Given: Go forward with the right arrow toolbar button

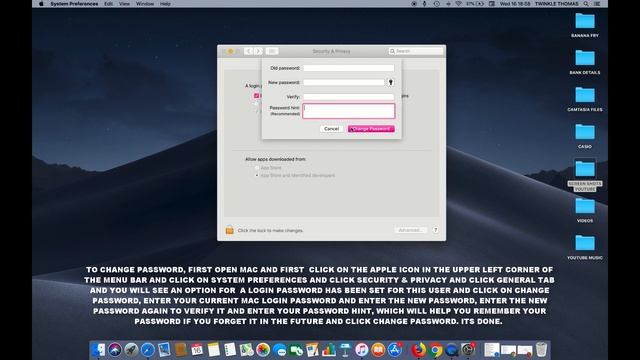Looking at the screenshot, I should (x=258, y=51).
